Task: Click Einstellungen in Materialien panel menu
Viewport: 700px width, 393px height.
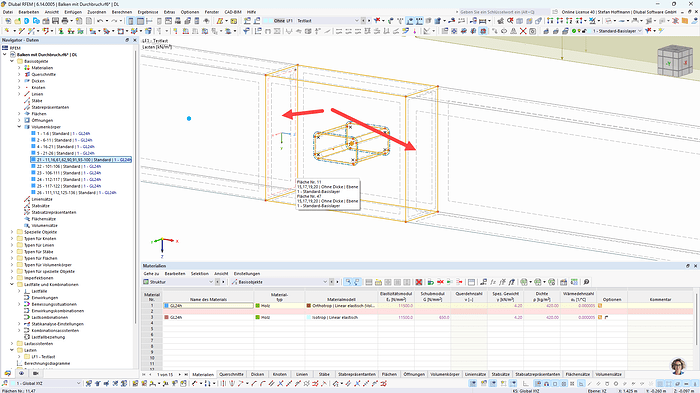Action: pos(247,273)
